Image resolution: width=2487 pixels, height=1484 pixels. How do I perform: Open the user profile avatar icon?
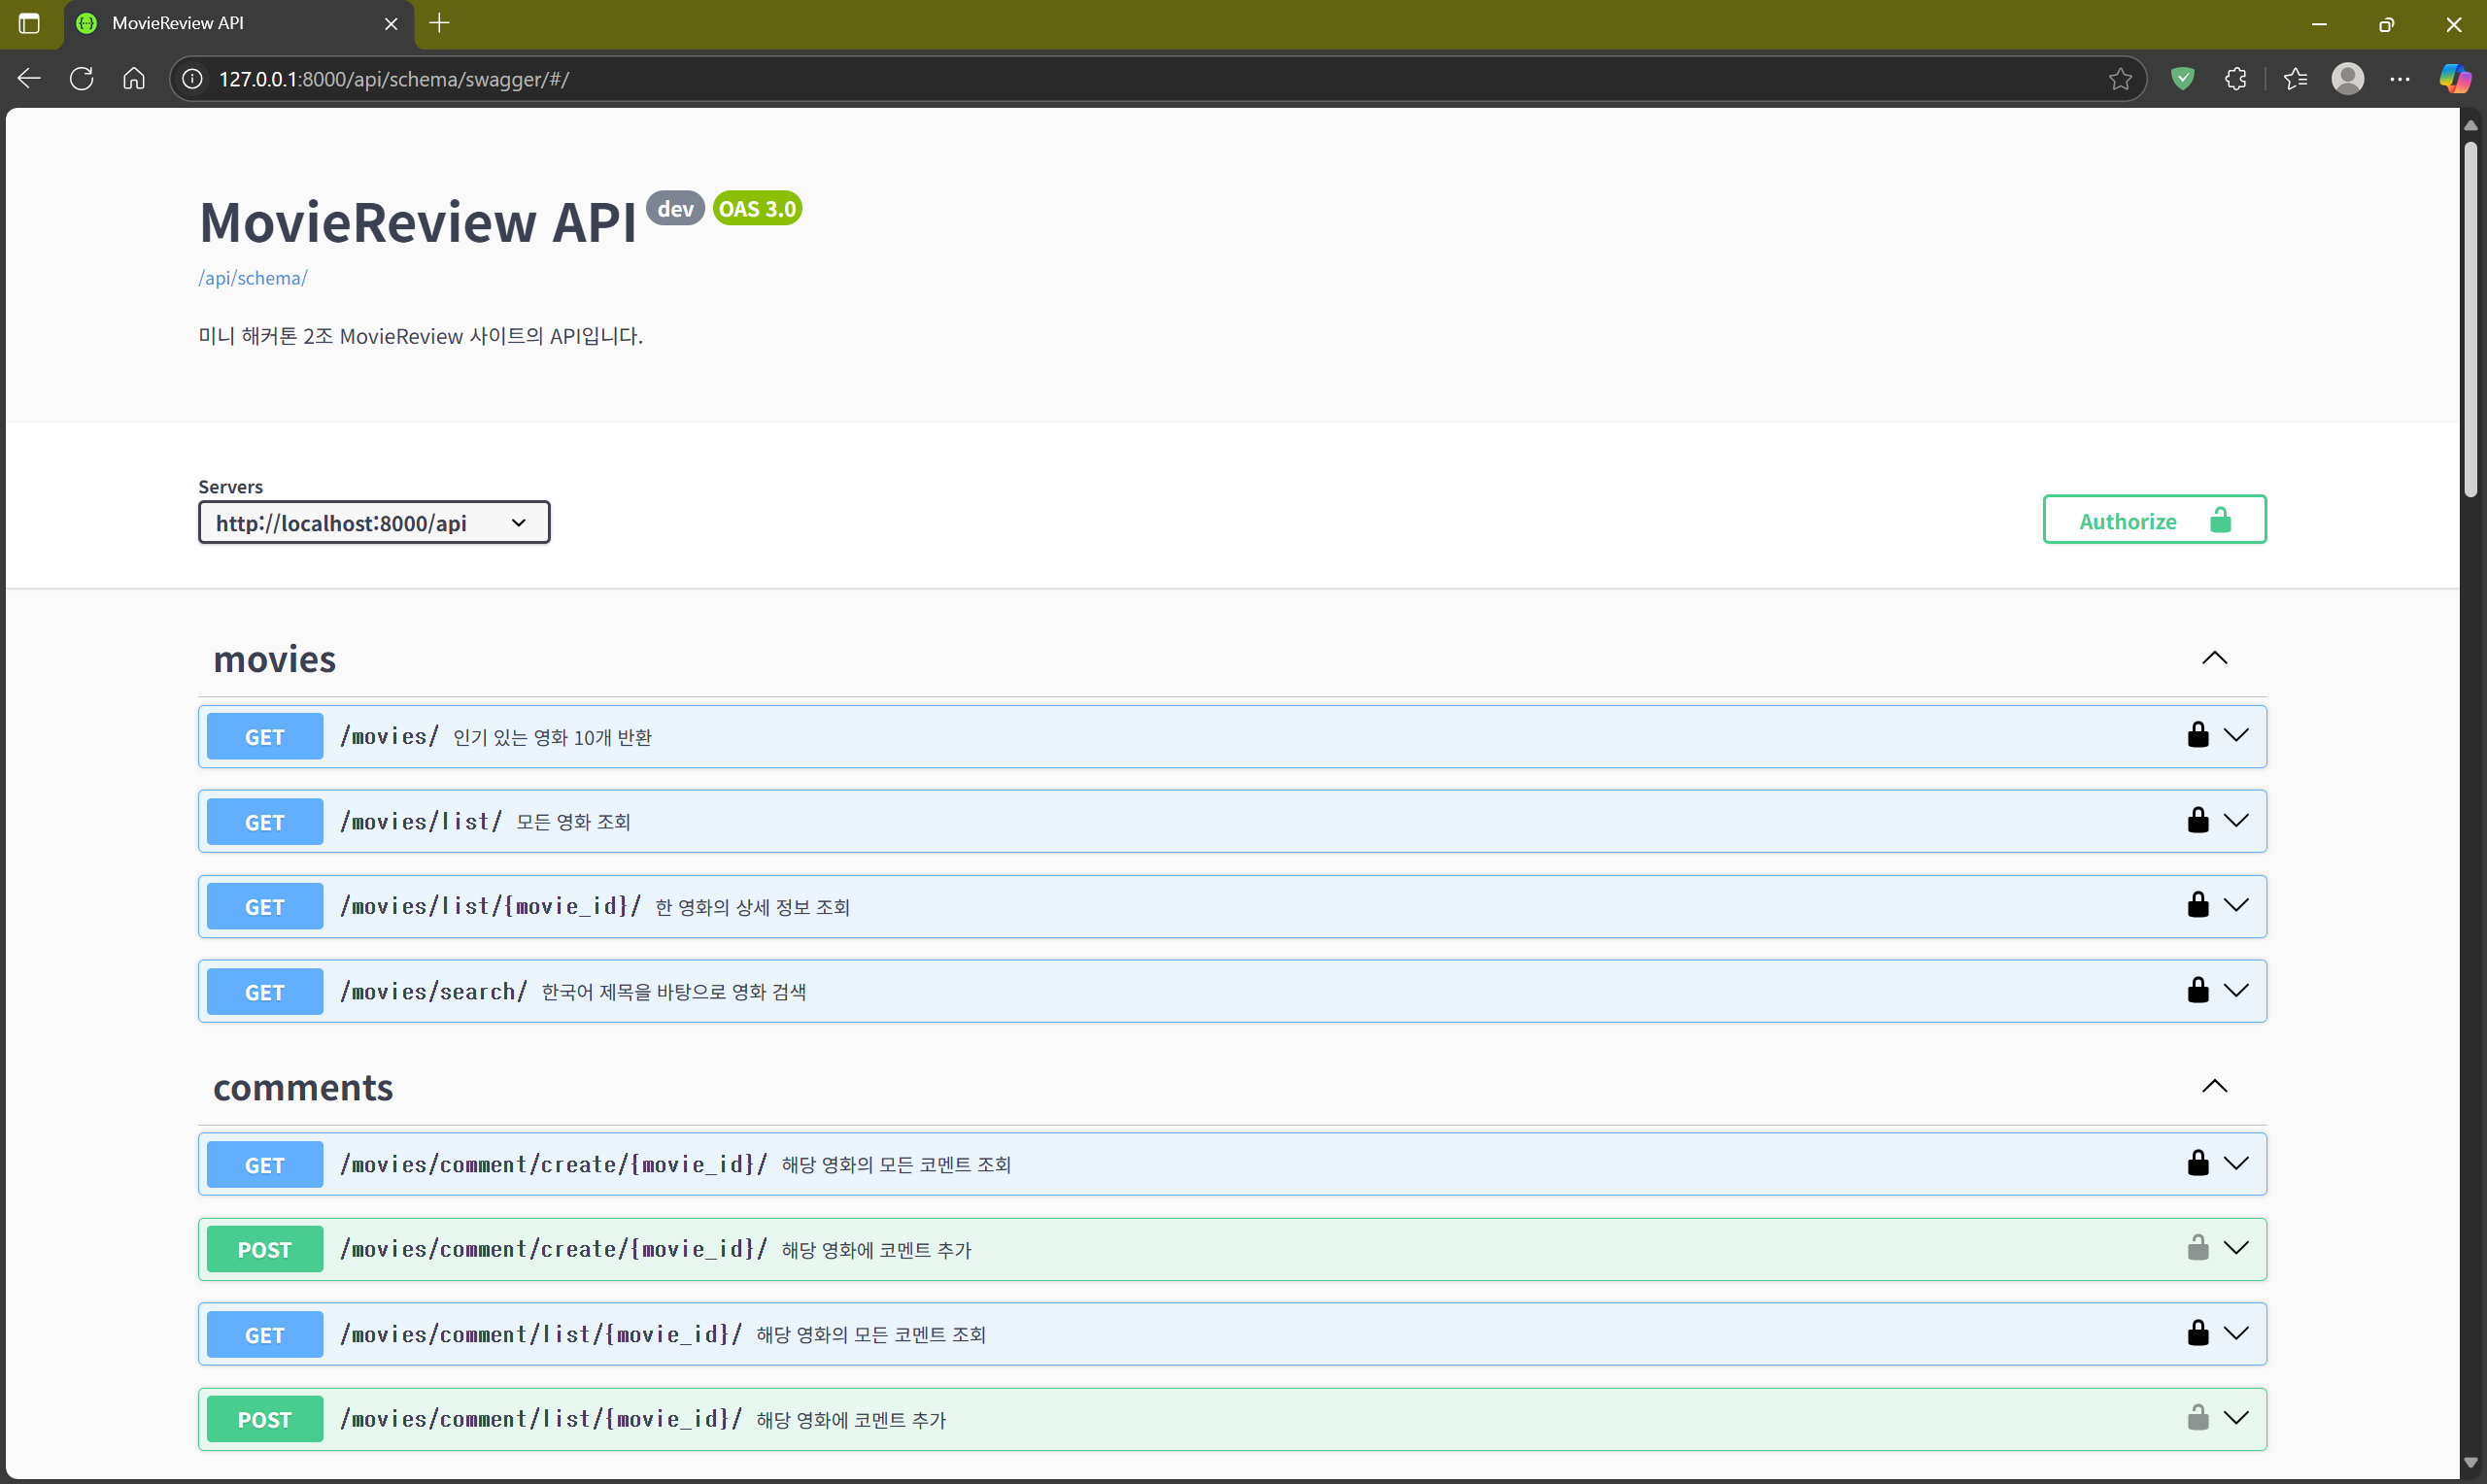tap(2347, 79)
